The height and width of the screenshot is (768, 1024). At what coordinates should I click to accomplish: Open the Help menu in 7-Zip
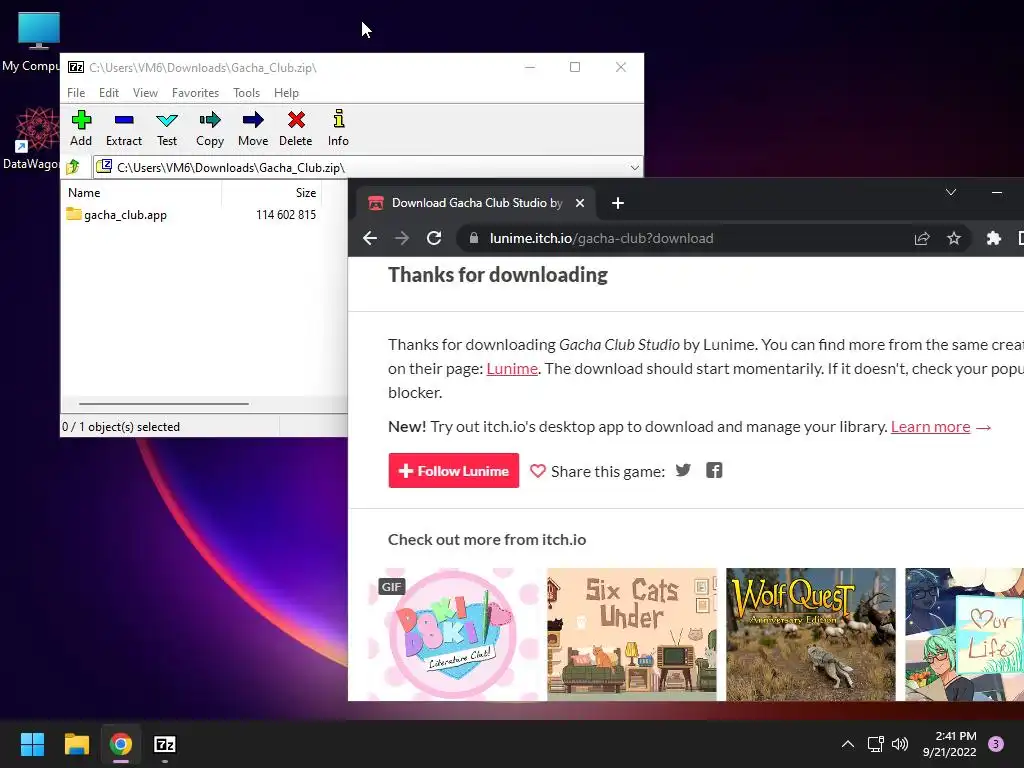pos(286,93)
